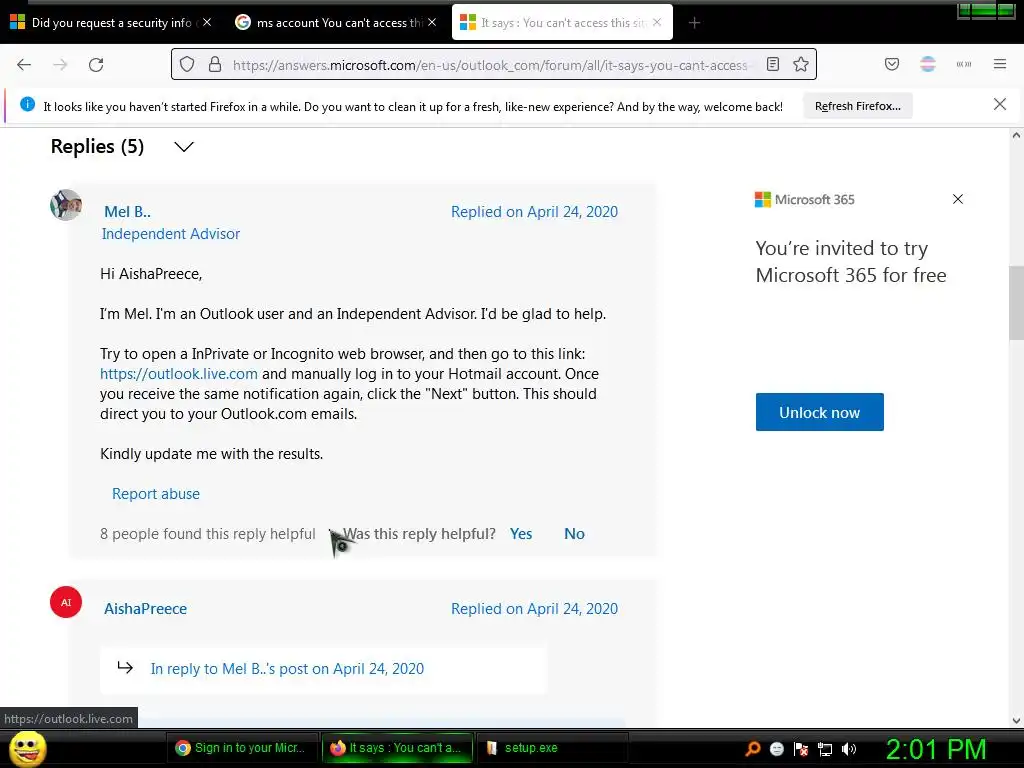The width and height of the screenshot is (1024, 768).
Task: Open the smiley face start button
Action: 27,748
